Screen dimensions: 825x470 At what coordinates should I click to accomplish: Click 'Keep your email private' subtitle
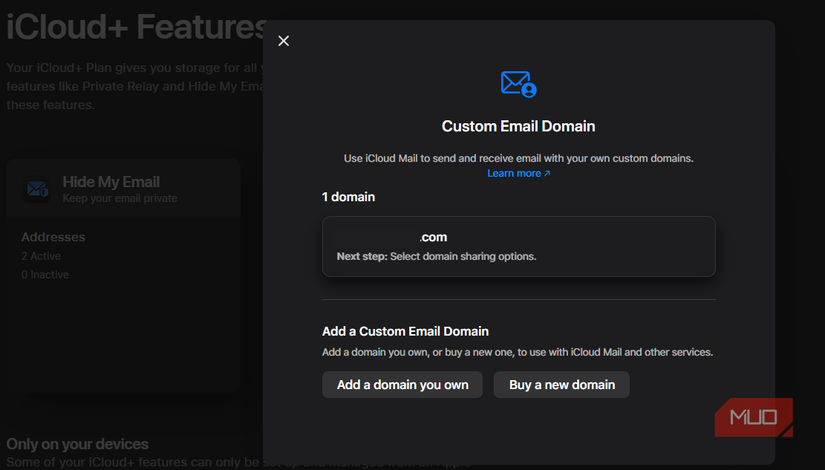120,198
